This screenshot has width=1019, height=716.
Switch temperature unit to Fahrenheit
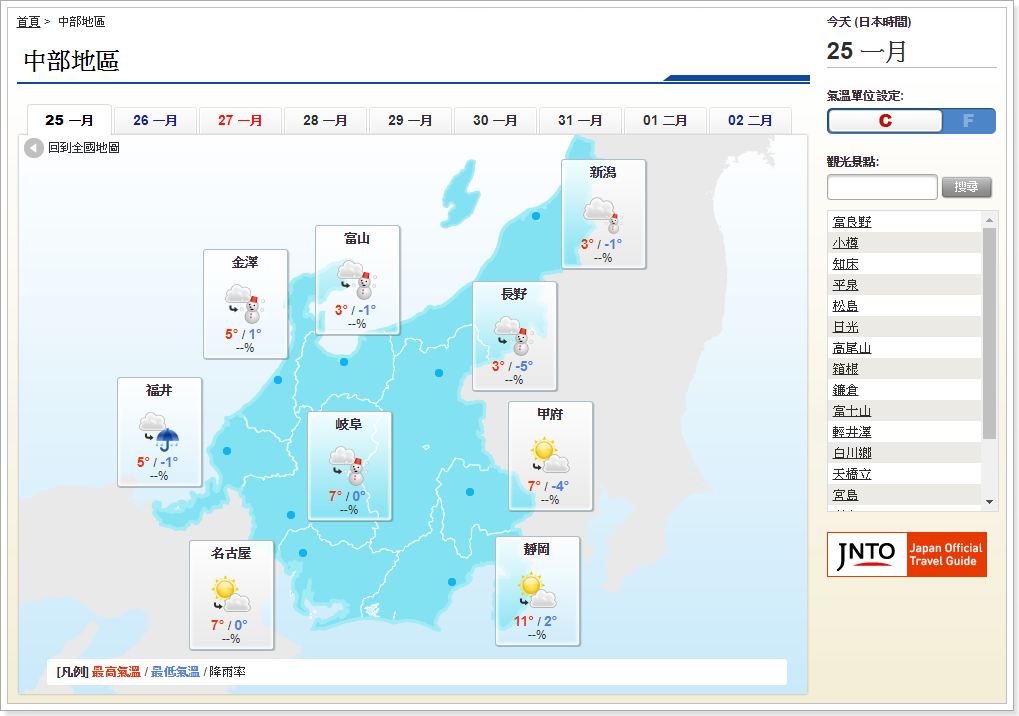968,121
